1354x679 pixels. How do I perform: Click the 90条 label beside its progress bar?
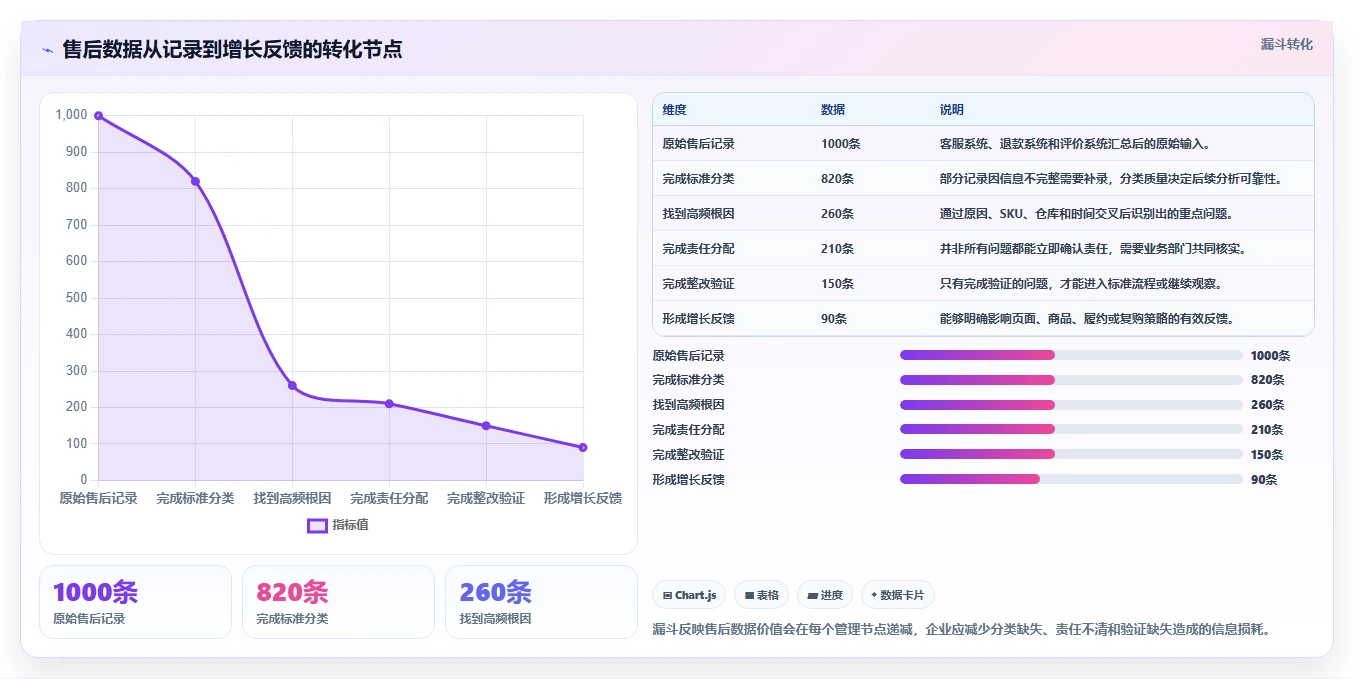click(x=1264, y=480)
